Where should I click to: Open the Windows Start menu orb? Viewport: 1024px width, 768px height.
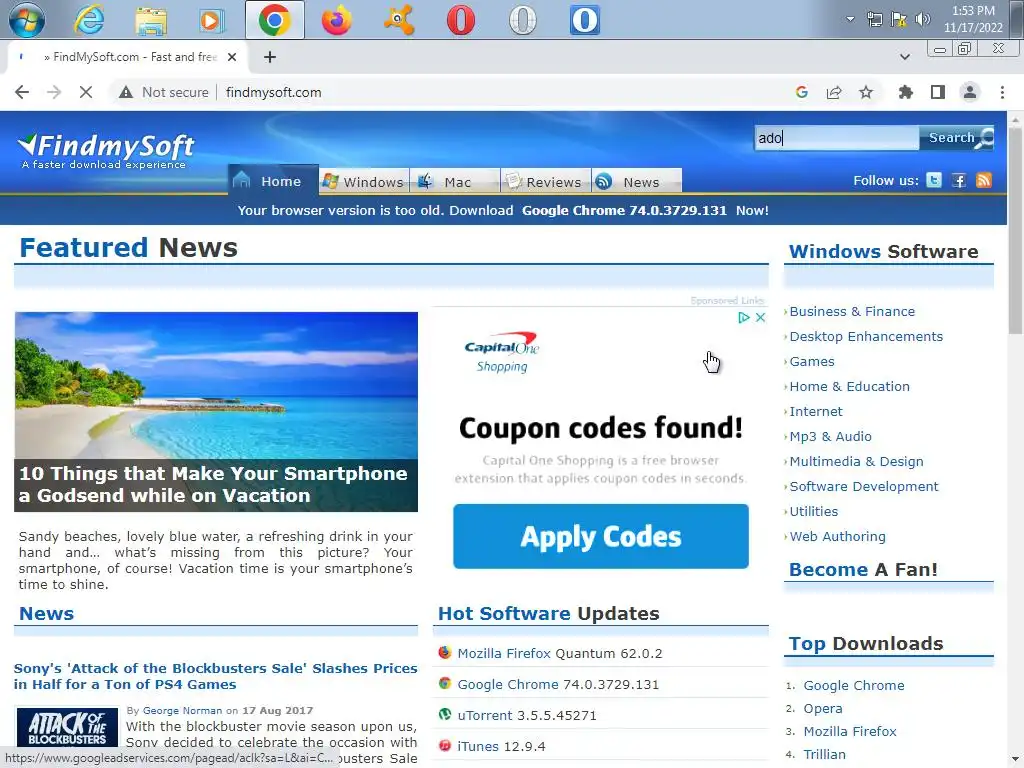27,20
